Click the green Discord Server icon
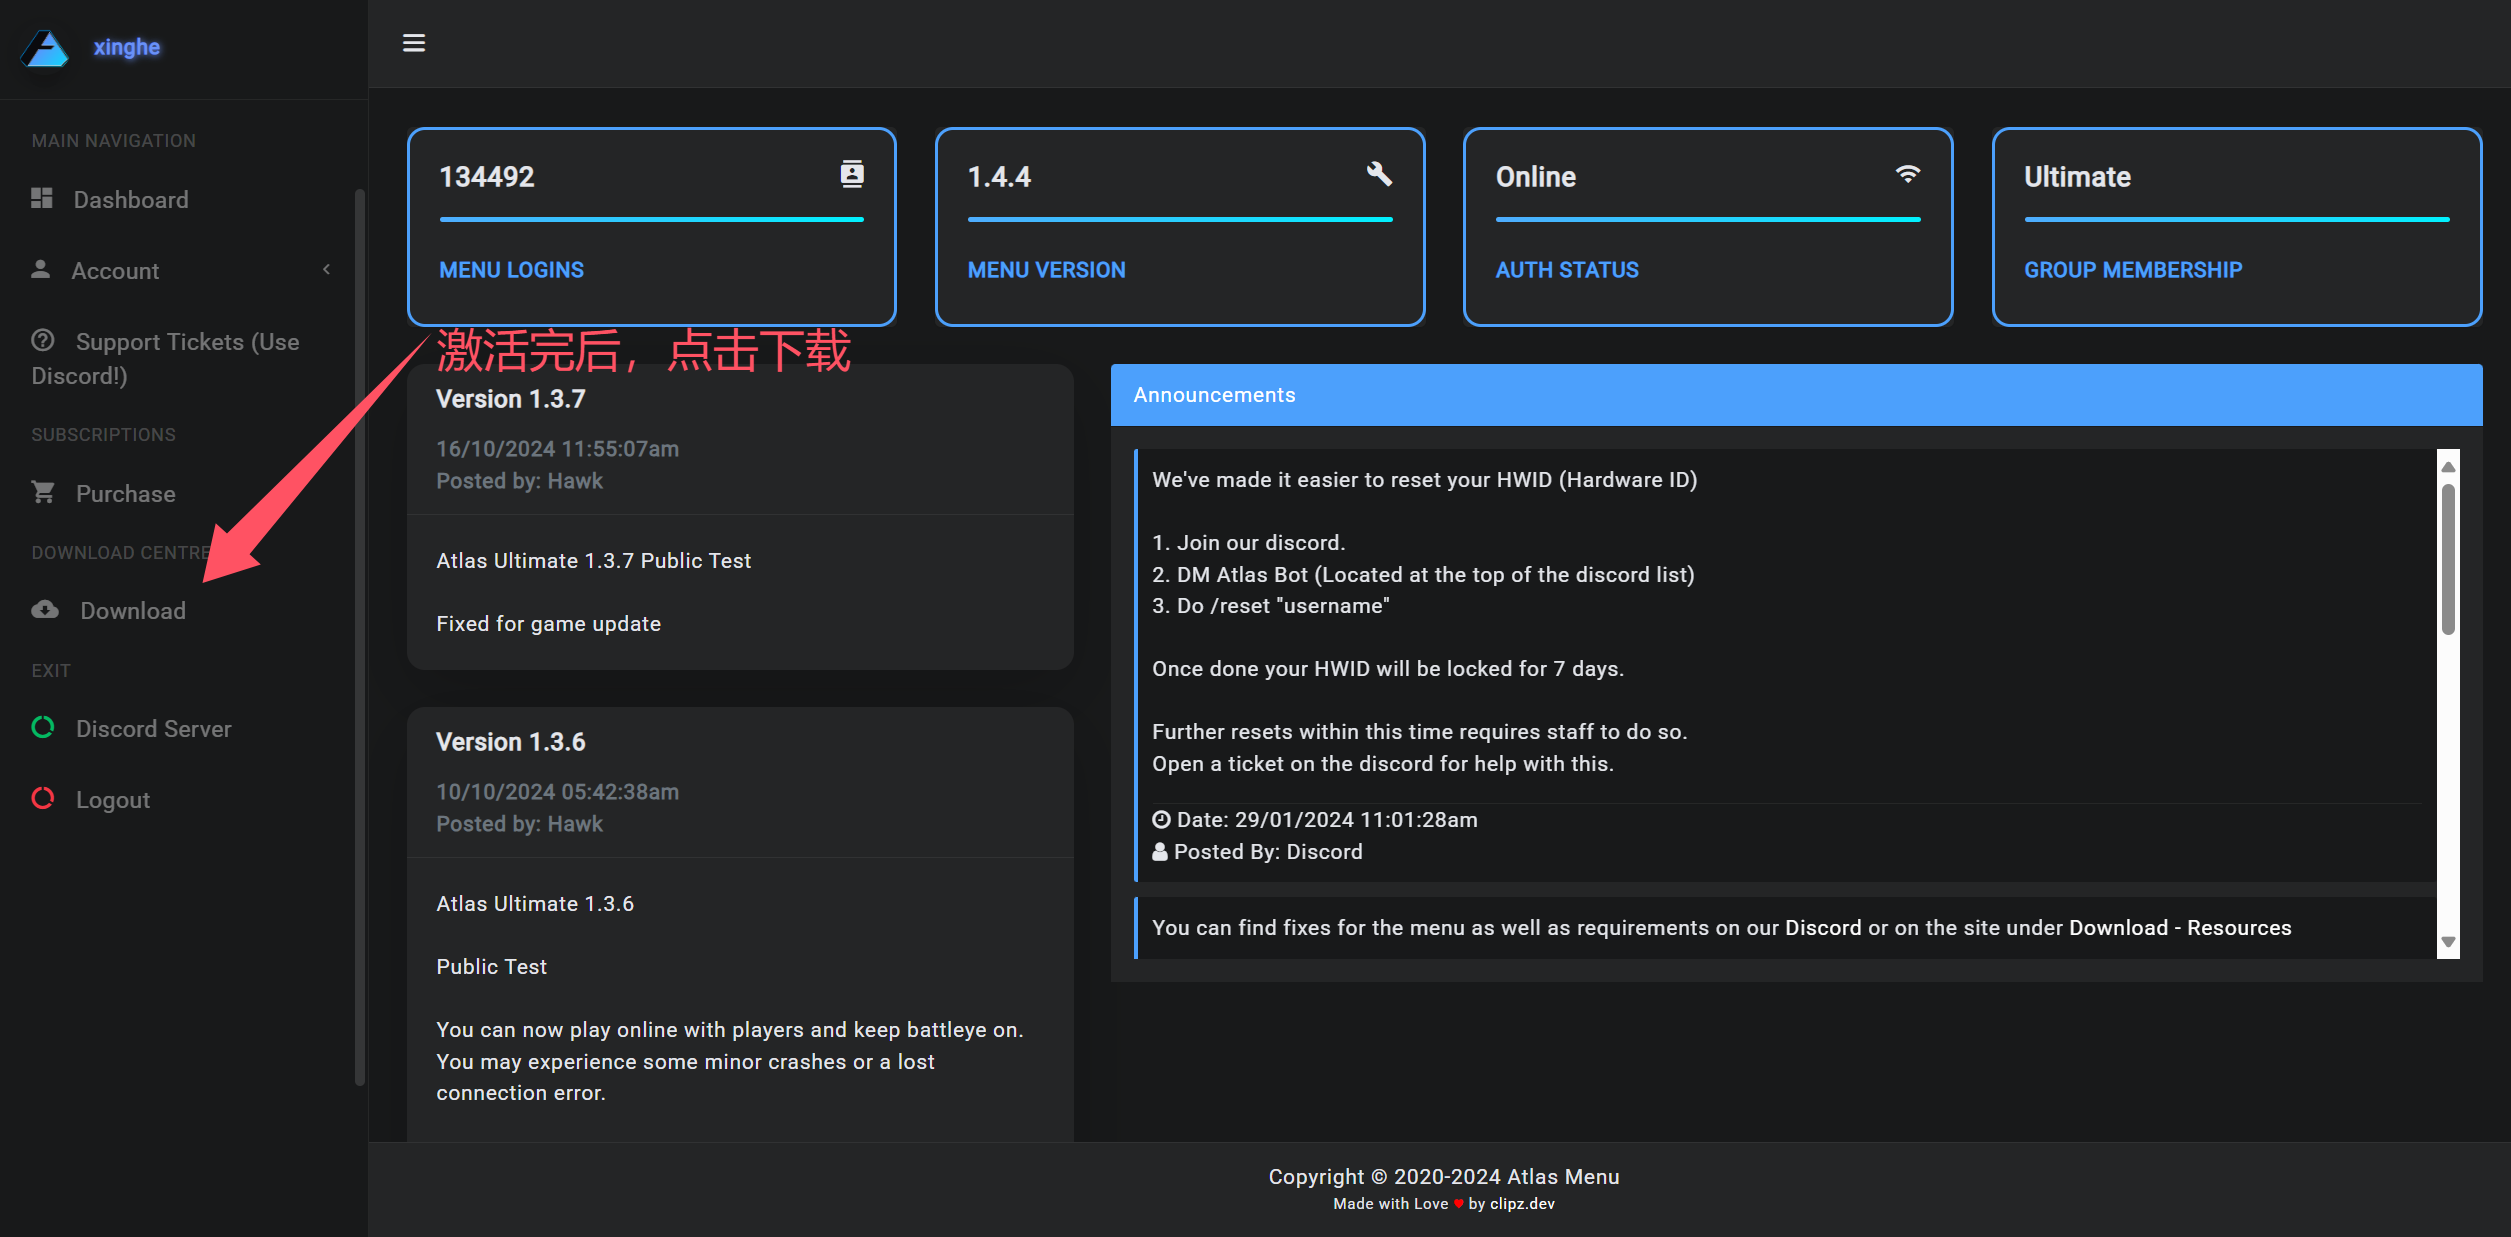The width and height of the screenshot is (2511, 1237). point(43,727)
